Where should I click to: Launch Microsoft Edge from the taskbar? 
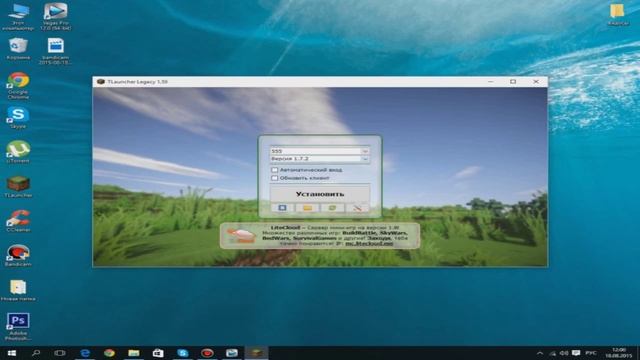[x=85, y=353]
